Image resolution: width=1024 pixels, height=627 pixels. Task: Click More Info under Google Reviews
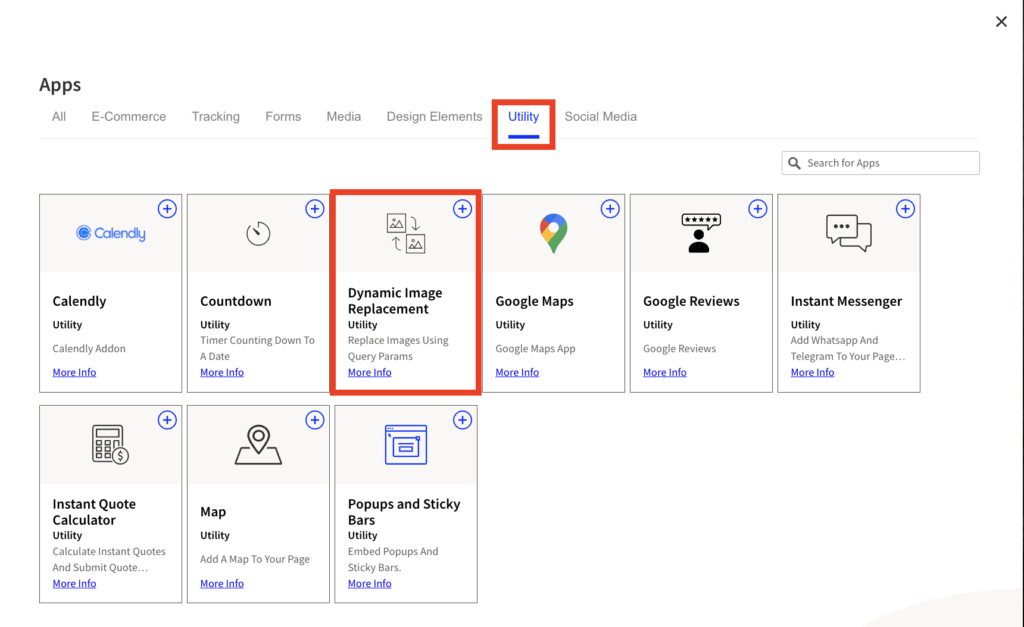(665, 373)
